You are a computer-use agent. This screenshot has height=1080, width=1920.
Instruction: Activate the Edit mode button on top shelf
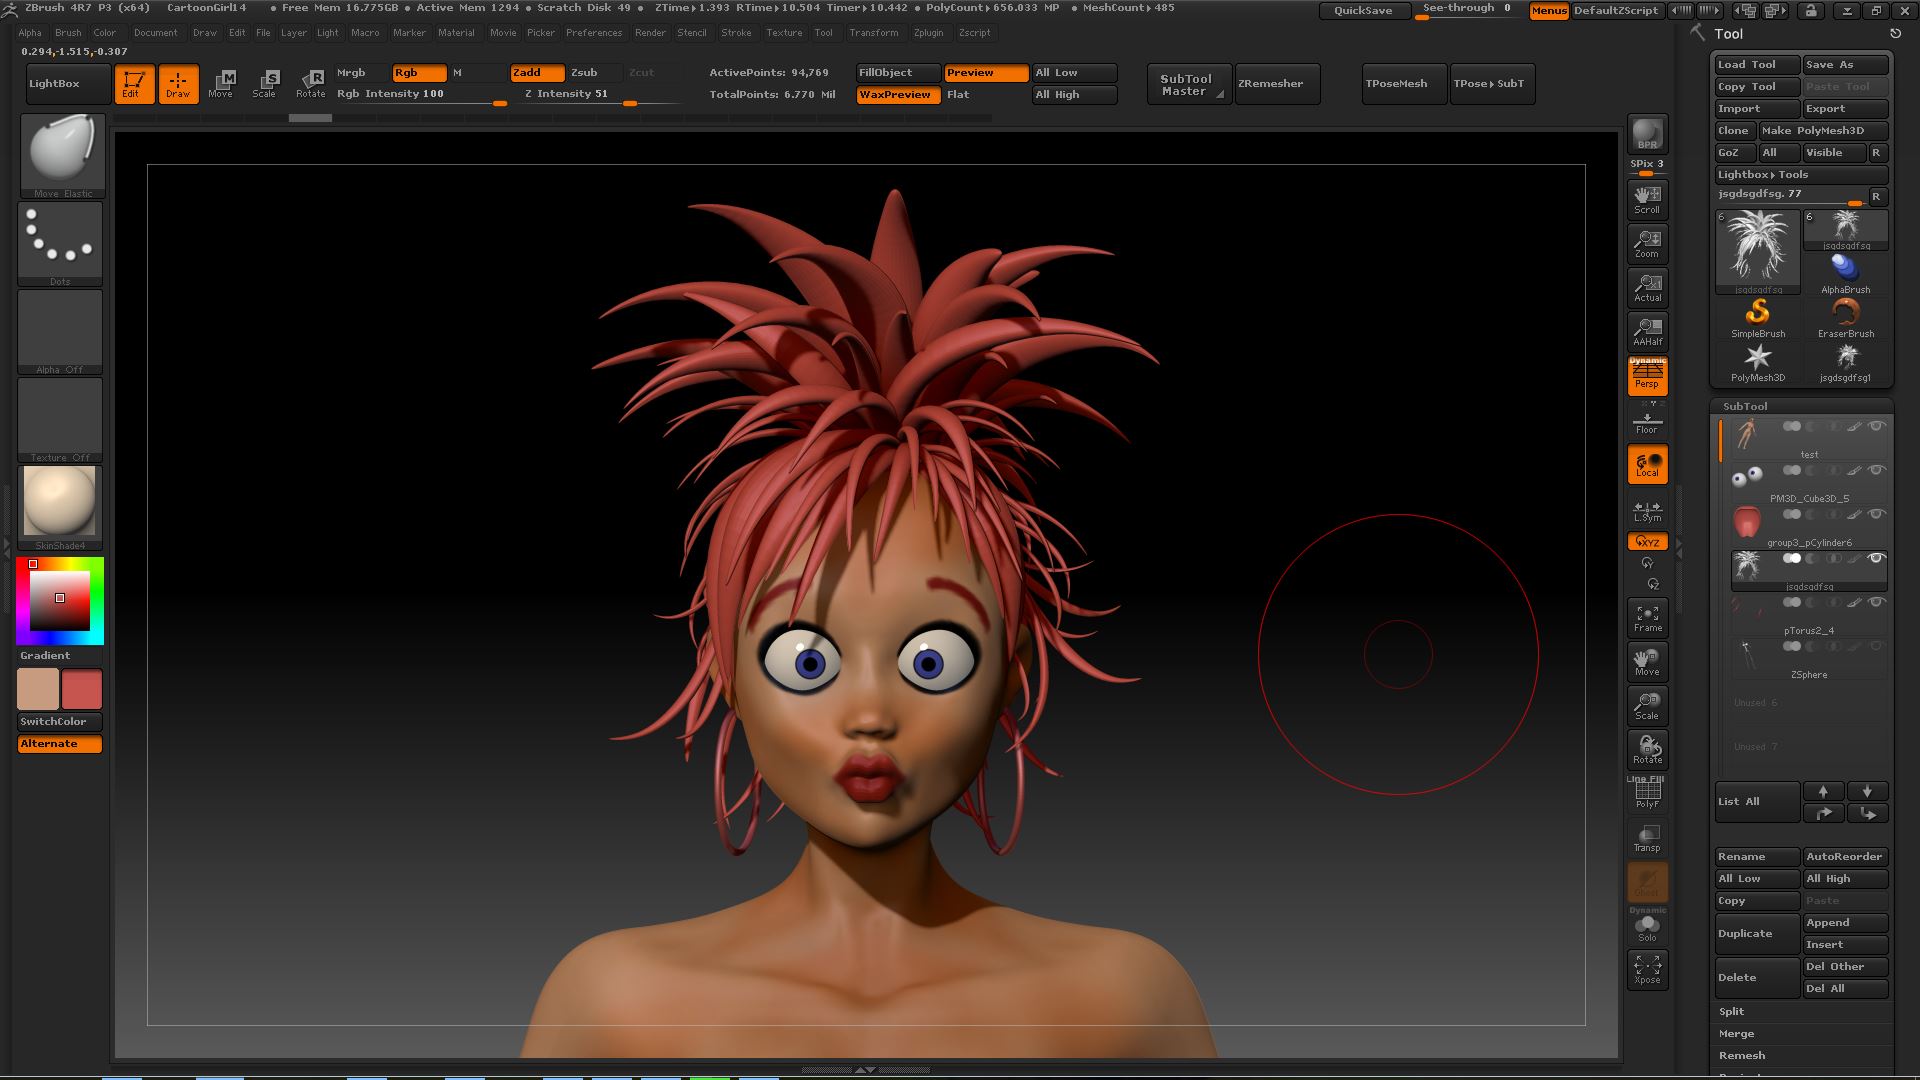(134, 84)
